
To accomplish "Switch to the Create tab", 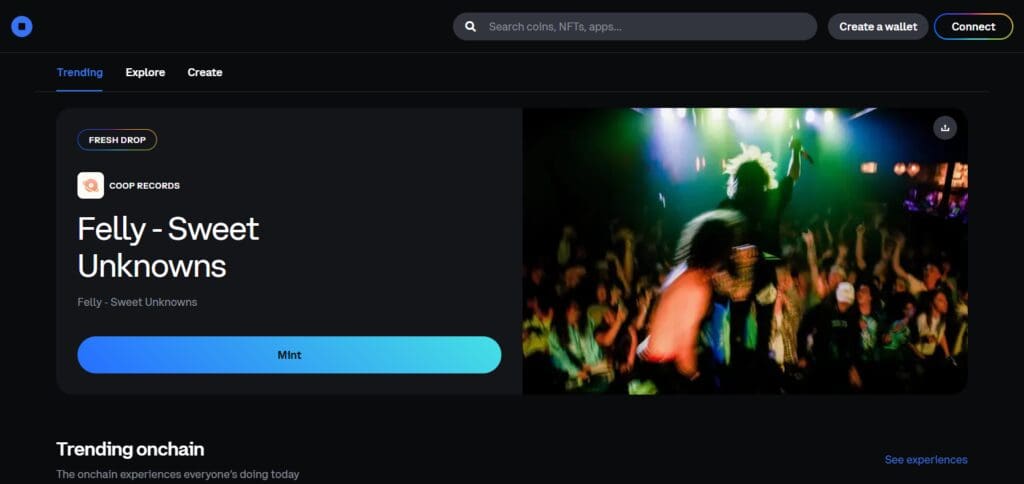I will click(x=205, y=73).
